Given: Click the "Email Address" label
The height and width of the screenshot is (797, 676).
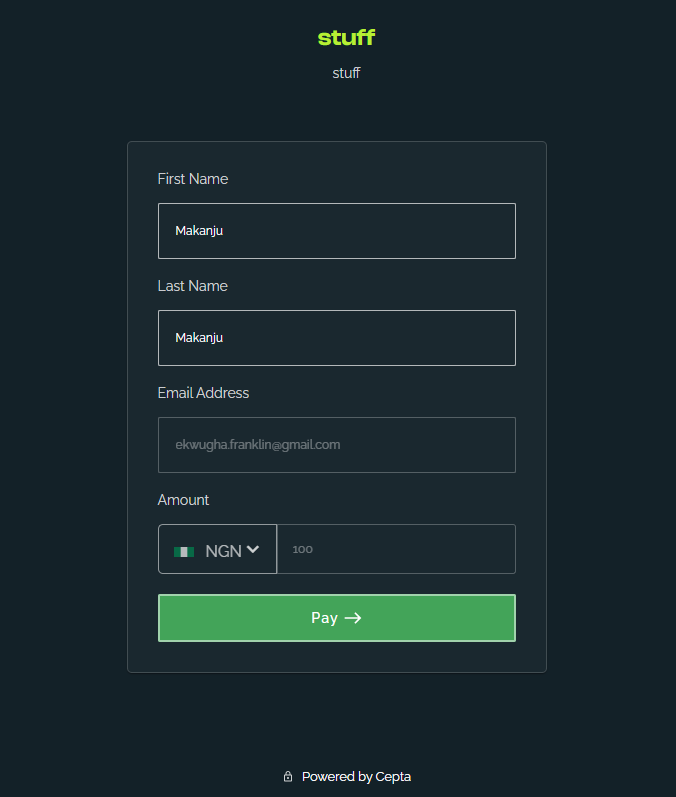Looking at the screenshot, I should (x=203, y=393).
